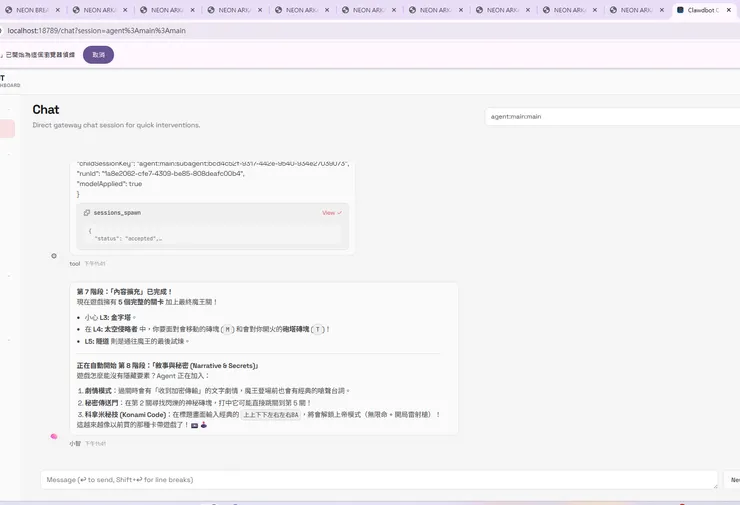The height and width of the screenshot is (505, 740).
Task: Click the 現在遊戲擁有 5 個完整的關卡 line
Action: coord(147,302)
